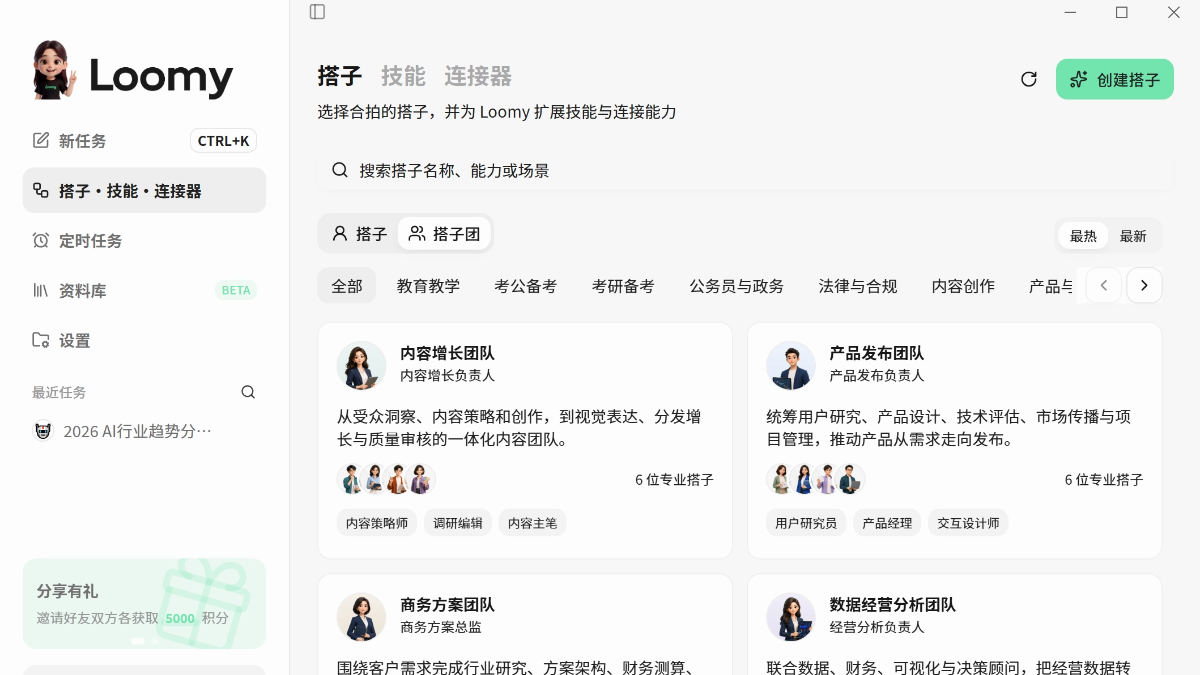The image size is (1200, 675).
Task: Filter by 公务员与政务 category
Action: coord(736,285)
